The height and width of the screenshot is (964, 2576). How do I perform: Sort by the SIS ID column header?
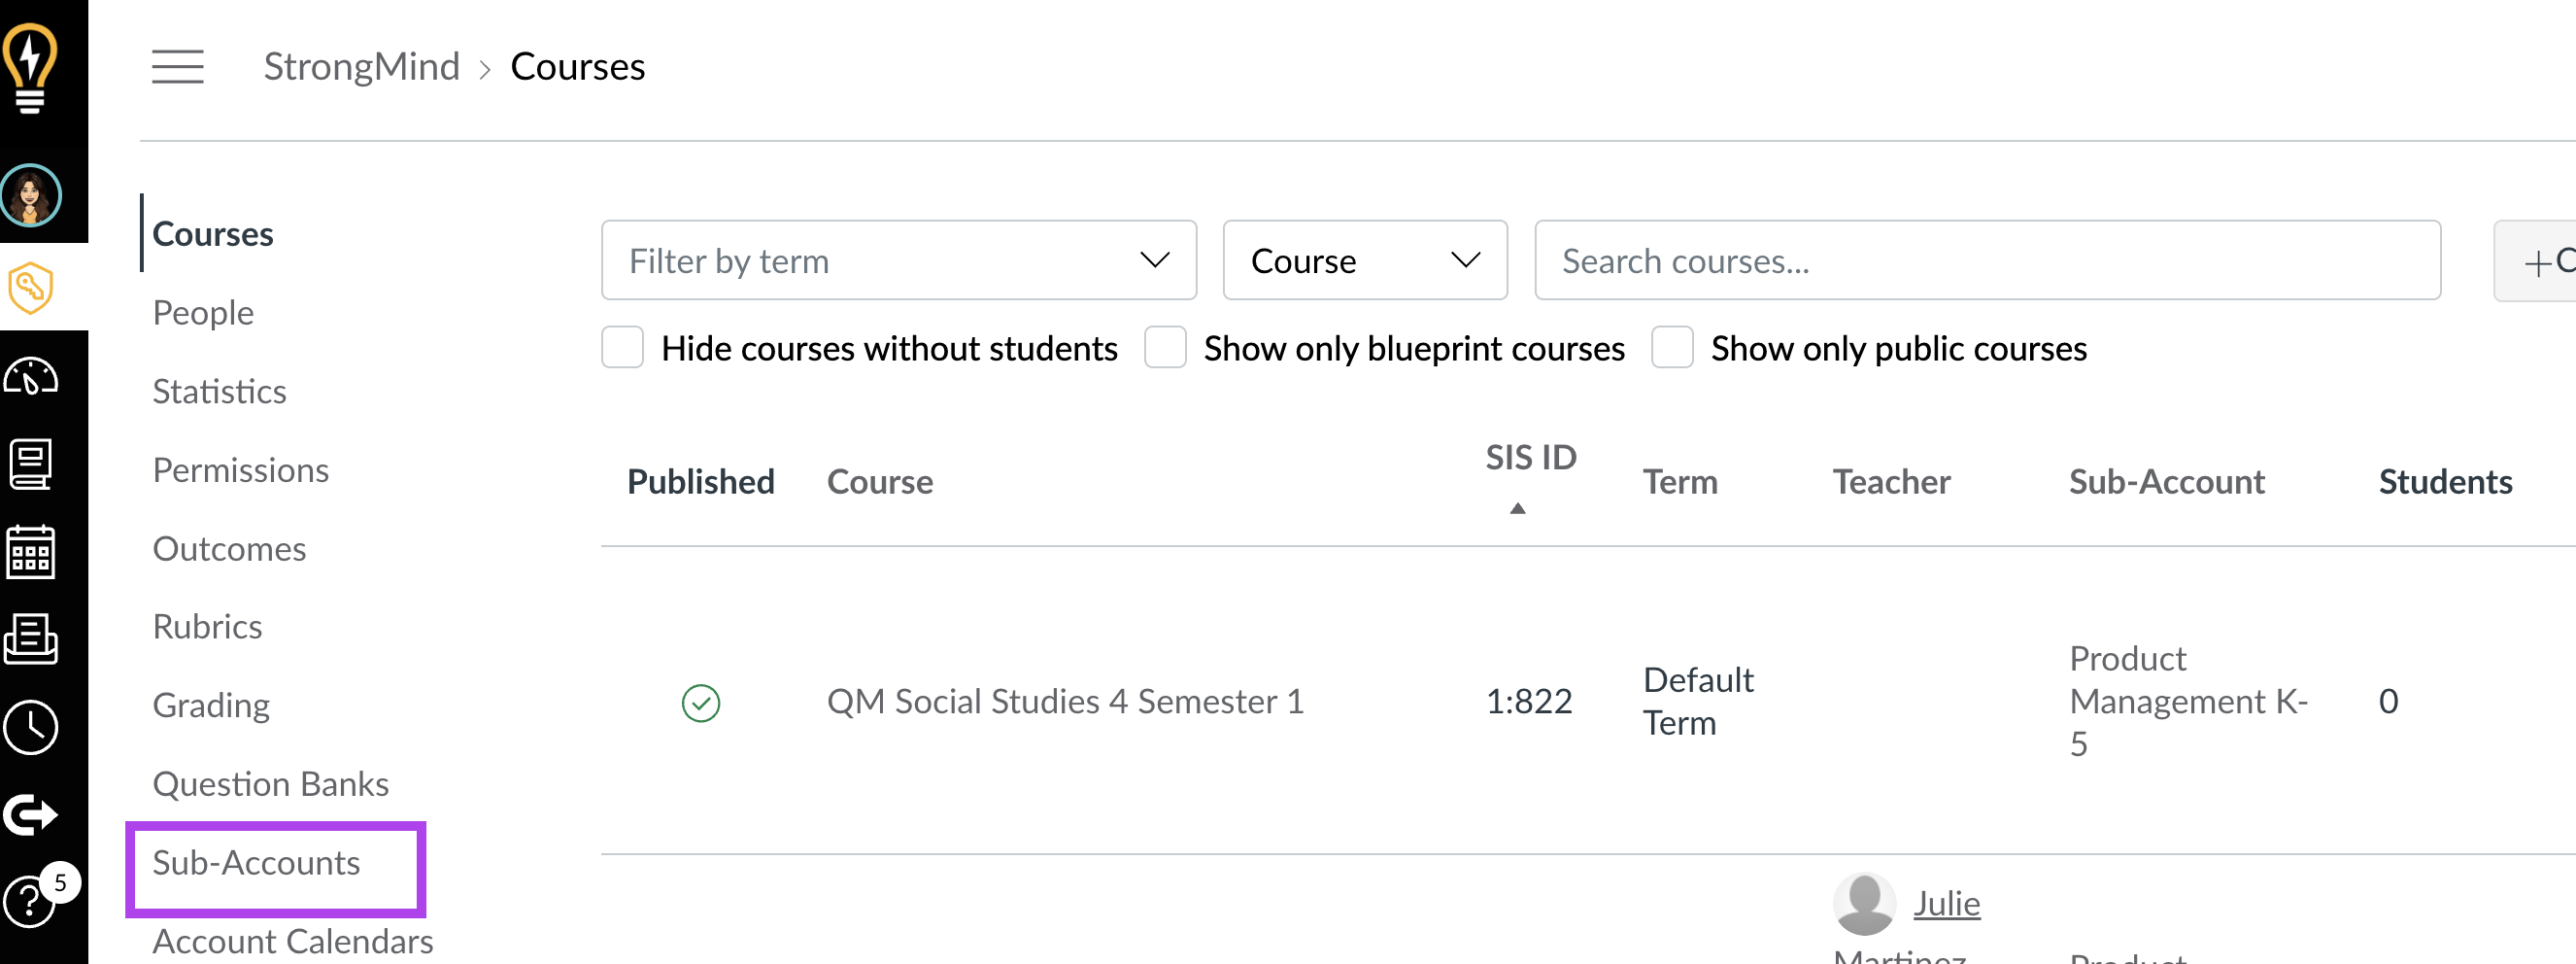[x=1530, y=458]
